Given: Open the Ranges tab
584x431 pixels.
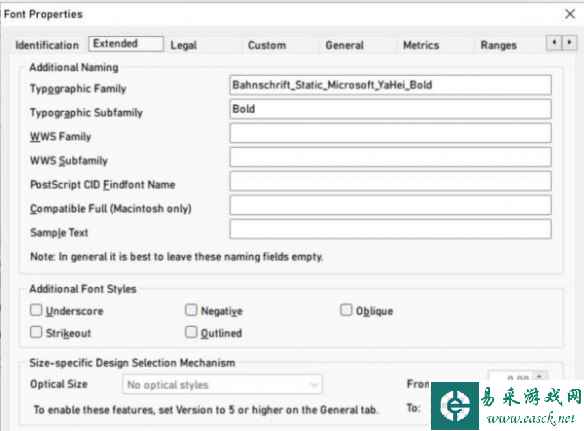Looking at the screenshot, I should click(x=499, y=45).
